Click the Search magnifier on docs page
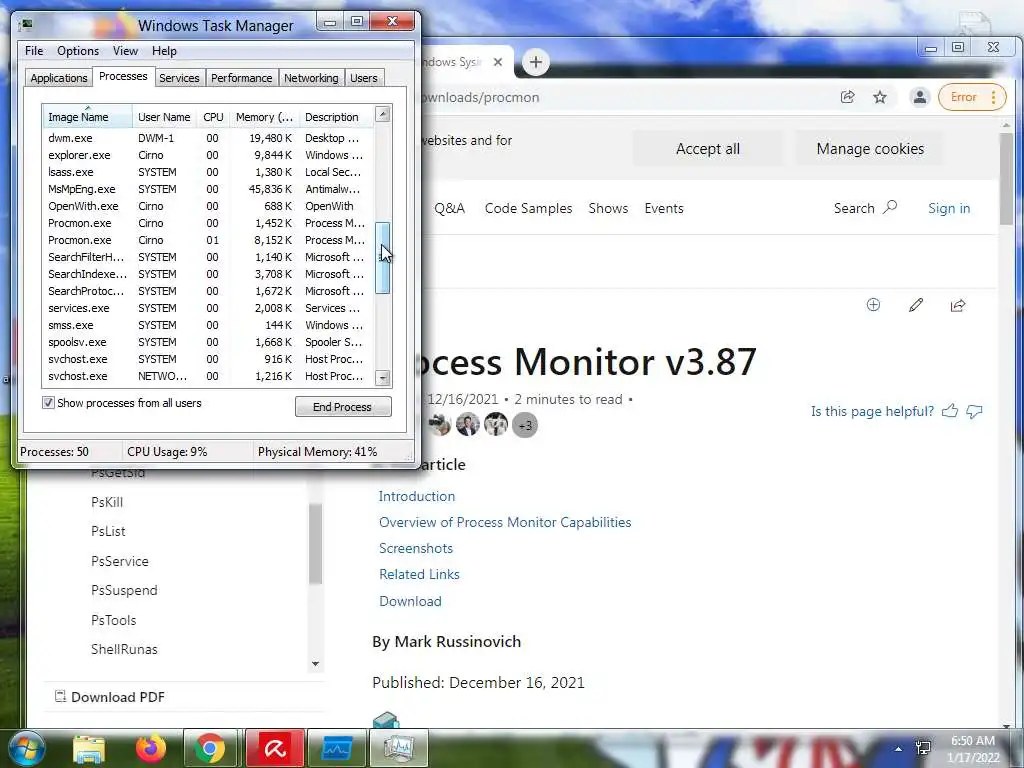Screen dimensions: 1024x768 tap(889, 208)
